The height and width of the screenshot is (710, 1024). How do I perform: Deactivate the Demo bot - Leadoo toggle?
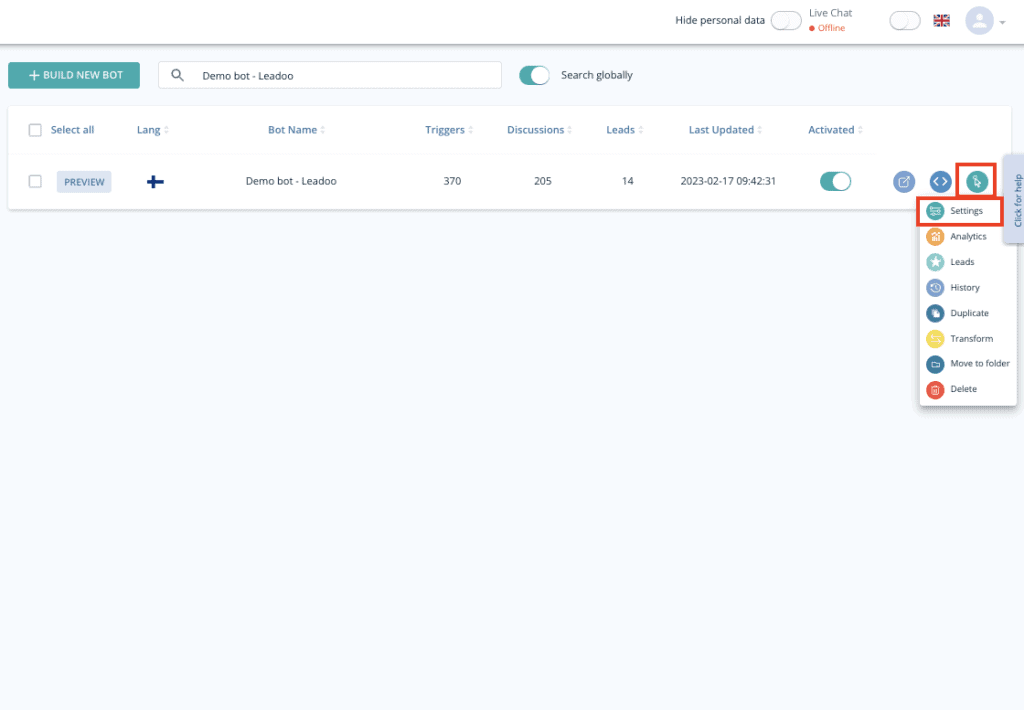835,181
